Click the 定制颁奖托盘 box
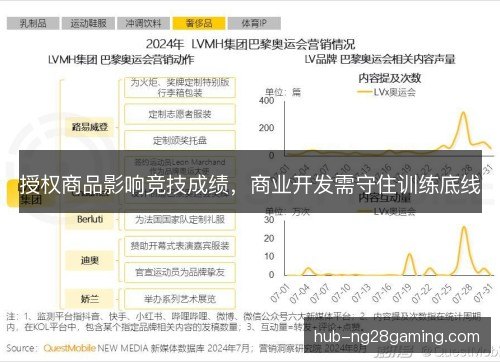 [180, 140]
